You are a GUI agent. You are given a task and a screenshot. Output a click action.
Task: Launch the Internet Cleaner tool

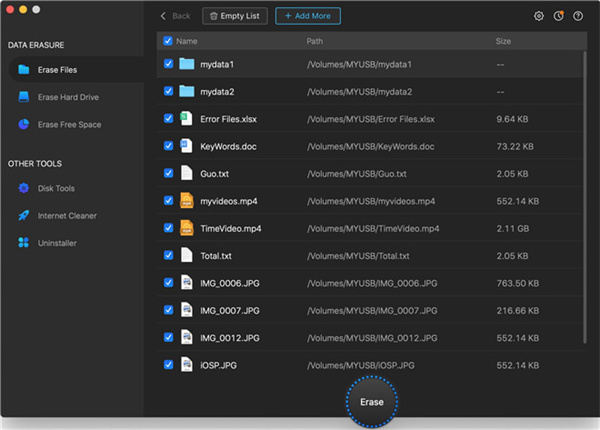coord(67,215)
